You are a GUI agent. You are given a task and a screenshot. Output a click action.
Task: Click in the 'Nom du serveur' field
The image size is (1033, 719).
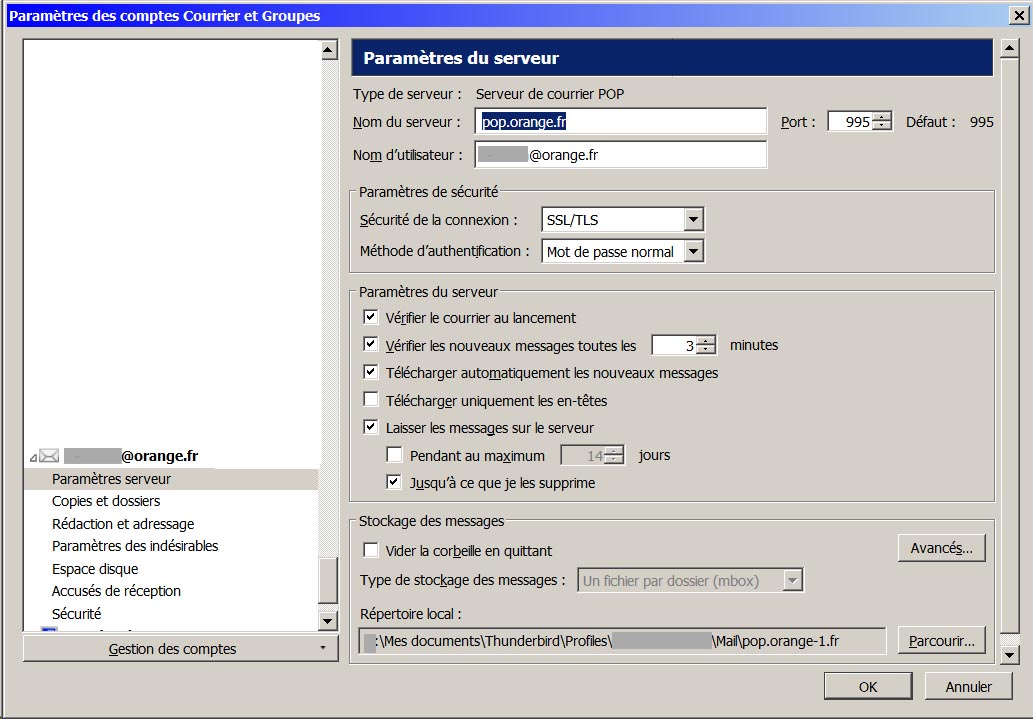click(x=620, y=122)
